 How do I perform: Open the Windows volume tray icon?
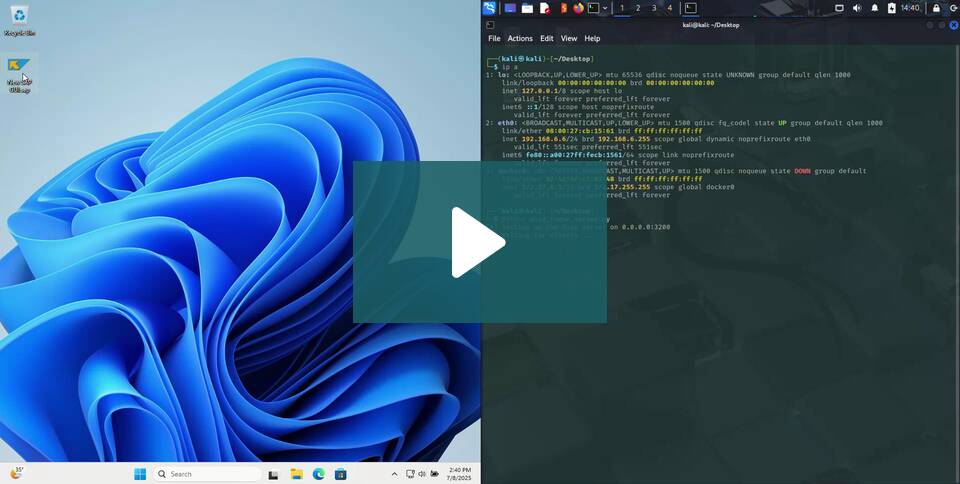422,474
